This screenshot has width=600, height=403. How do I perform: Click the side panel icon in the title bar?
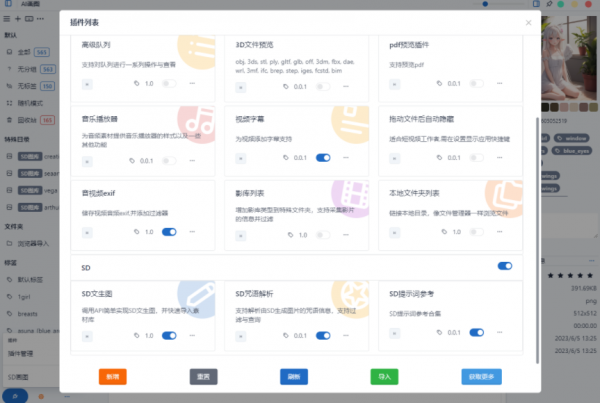(536, 4)
